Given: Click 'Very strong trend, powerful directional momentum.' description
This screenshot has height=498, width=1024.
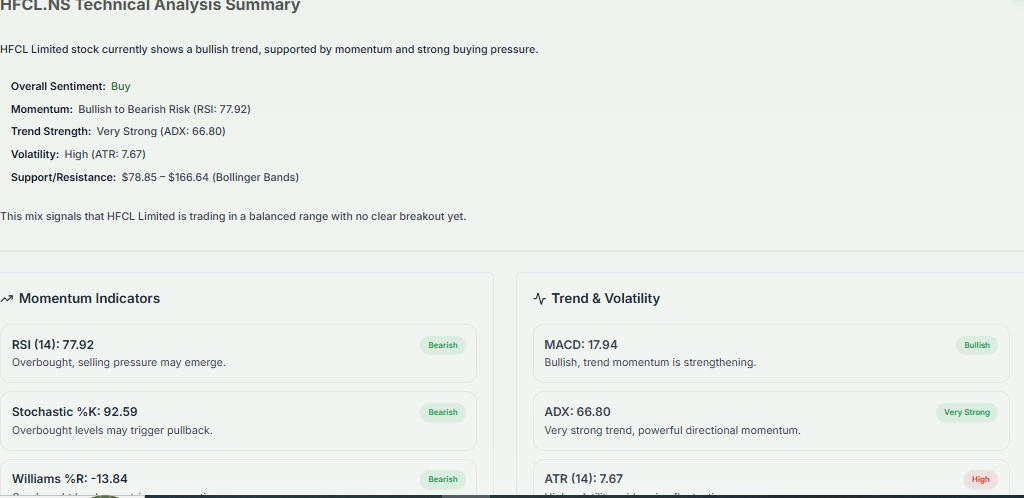Looking at the screenshot, I should point(672,431).
